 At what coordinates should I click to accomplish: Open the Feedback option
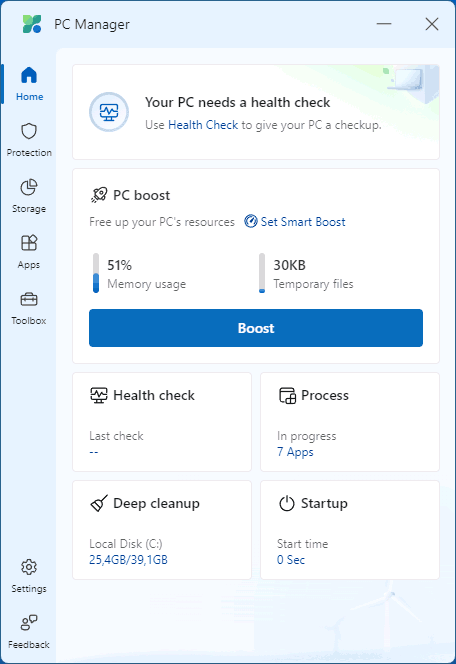coord(29,632)
